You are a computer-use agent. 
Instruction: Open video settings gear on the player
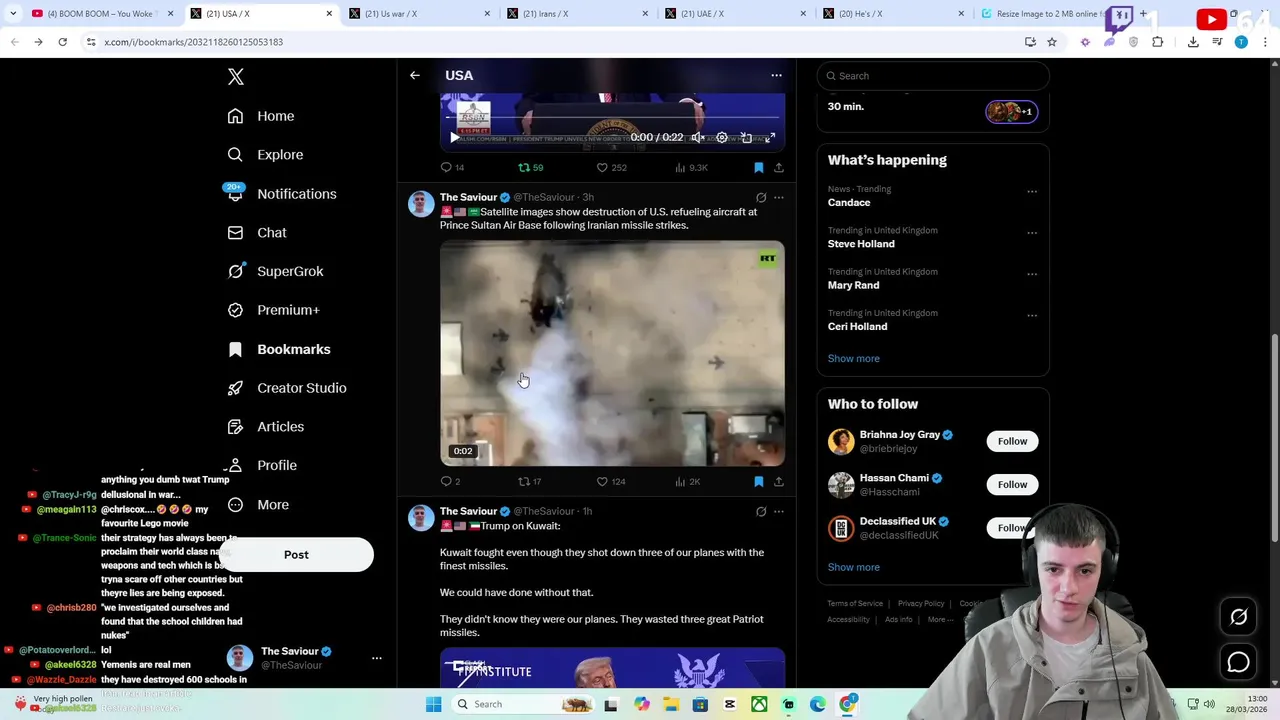(x=722, y=138)
